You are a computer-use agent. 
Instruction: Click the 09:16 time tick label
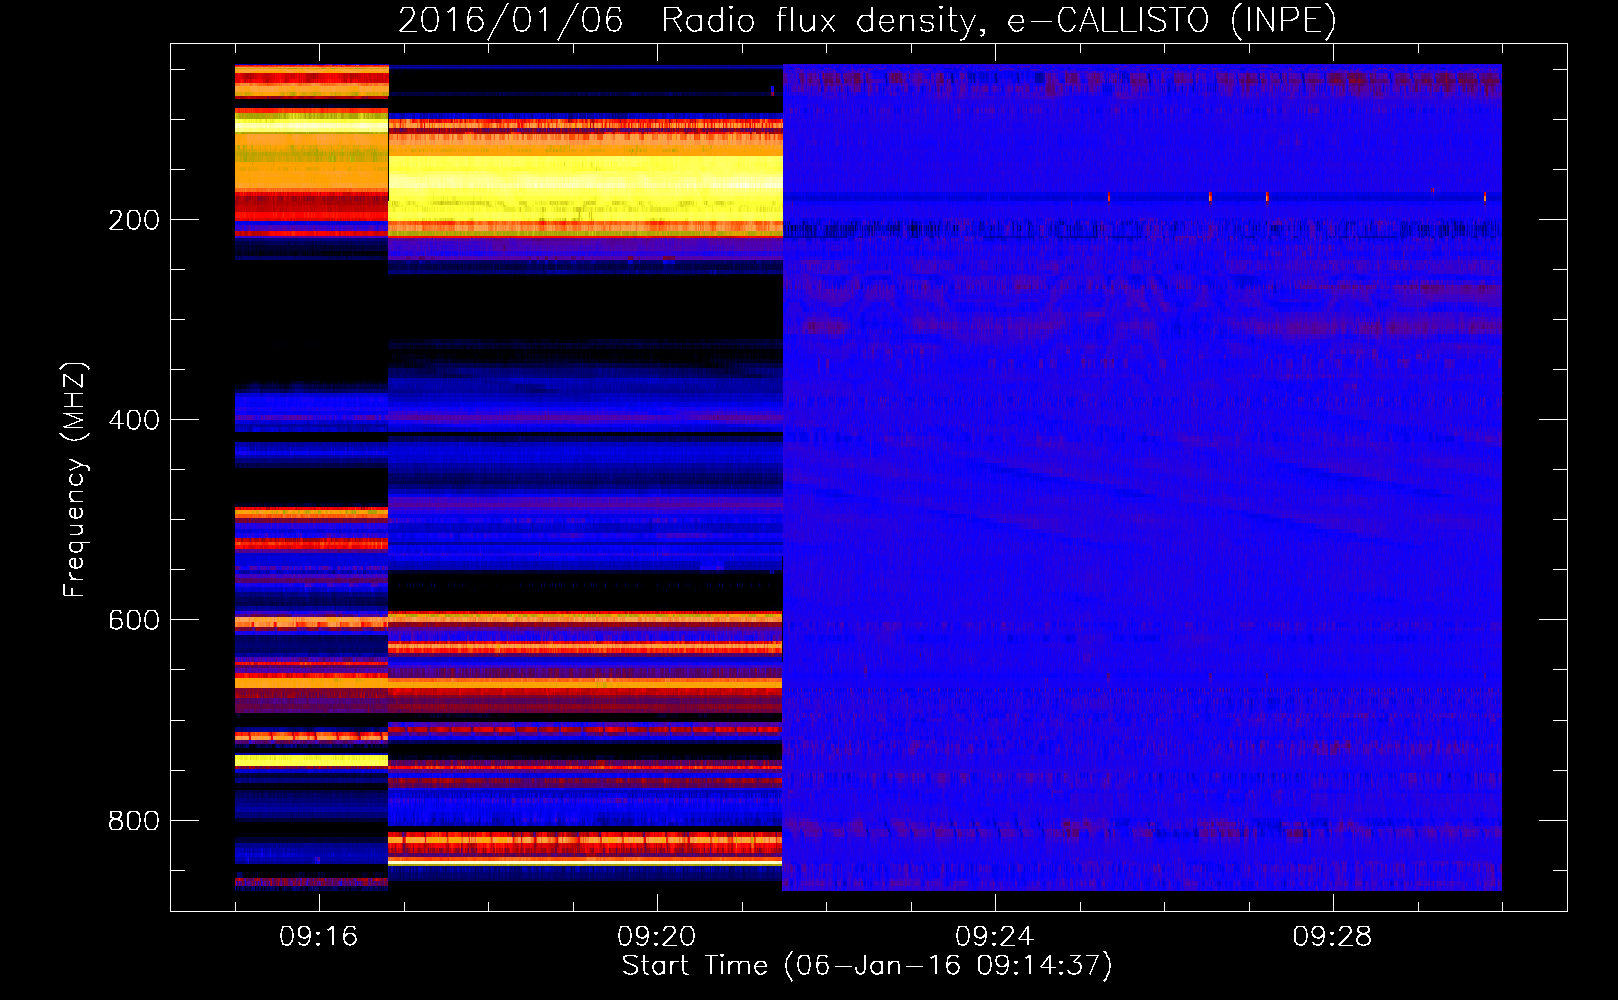(x=319, y=937)
